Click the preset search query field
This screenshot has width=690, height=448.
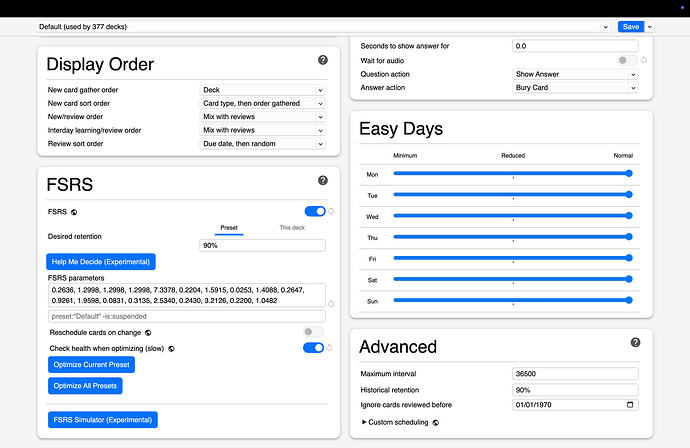[187, 316]
